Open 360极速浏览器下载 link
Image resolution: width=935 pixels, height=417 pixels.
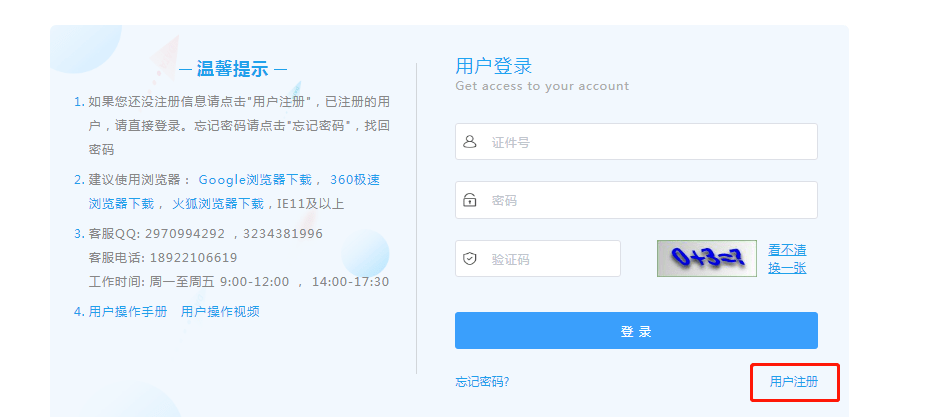[234, 191]
